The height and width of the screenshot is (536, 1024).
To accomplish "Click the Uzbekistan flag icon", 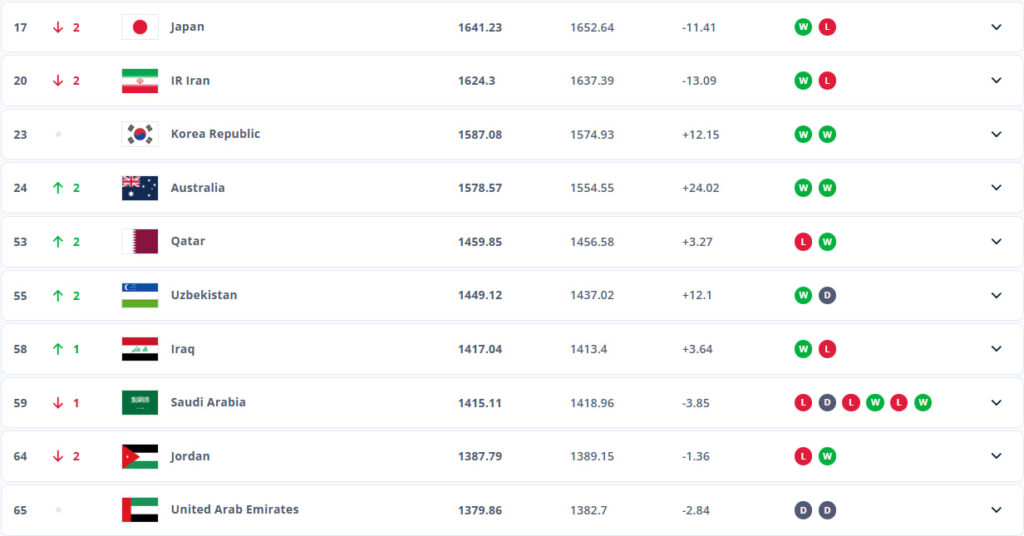I will coord(140,295).
